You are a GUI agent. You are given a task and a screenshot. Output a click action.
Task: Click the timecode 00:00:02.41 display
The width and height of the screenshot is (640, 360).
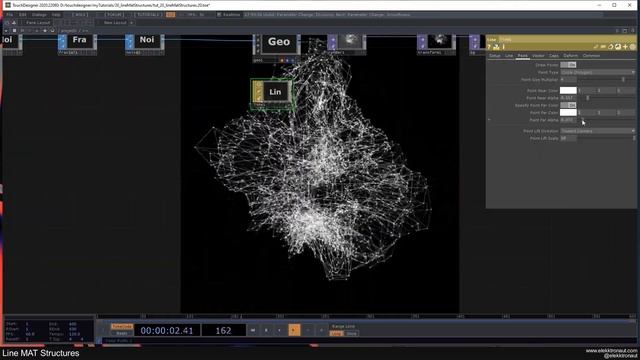tap(167, 330)
